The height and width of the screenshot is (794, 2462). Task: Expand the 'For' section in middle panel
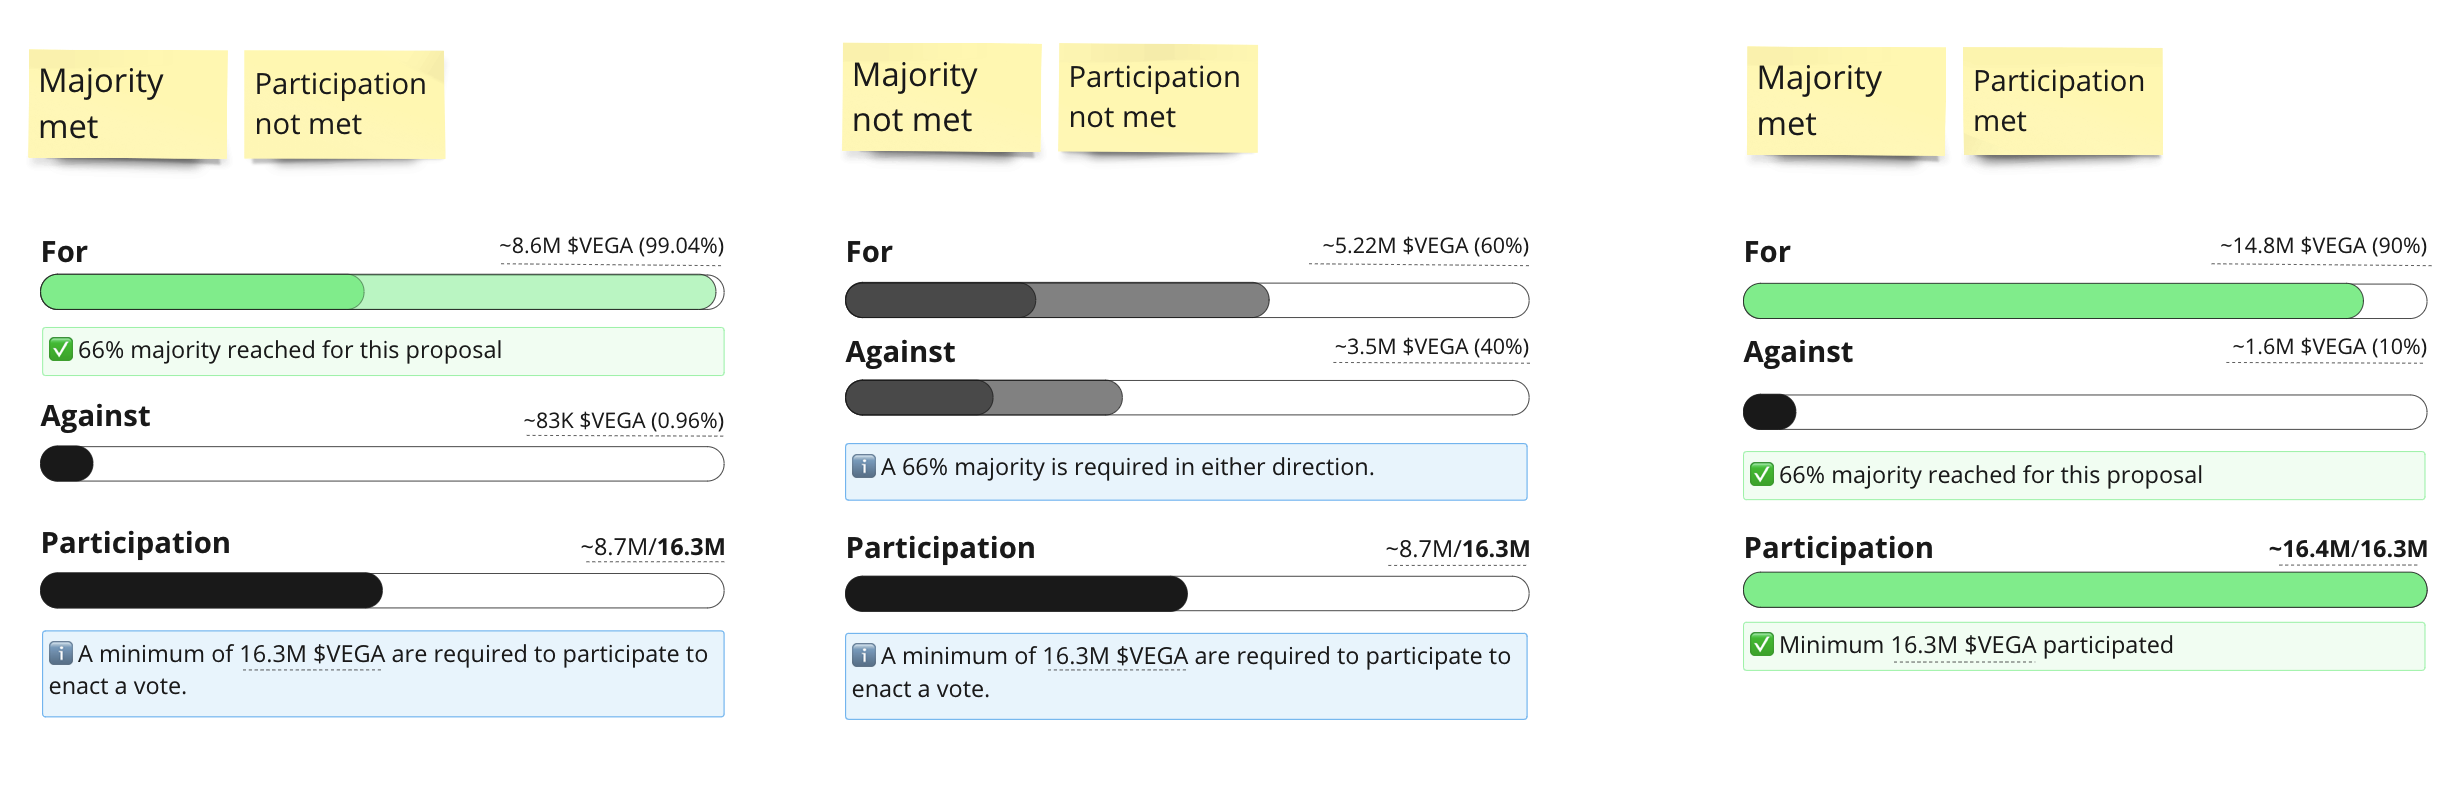(x=868, y=252)
